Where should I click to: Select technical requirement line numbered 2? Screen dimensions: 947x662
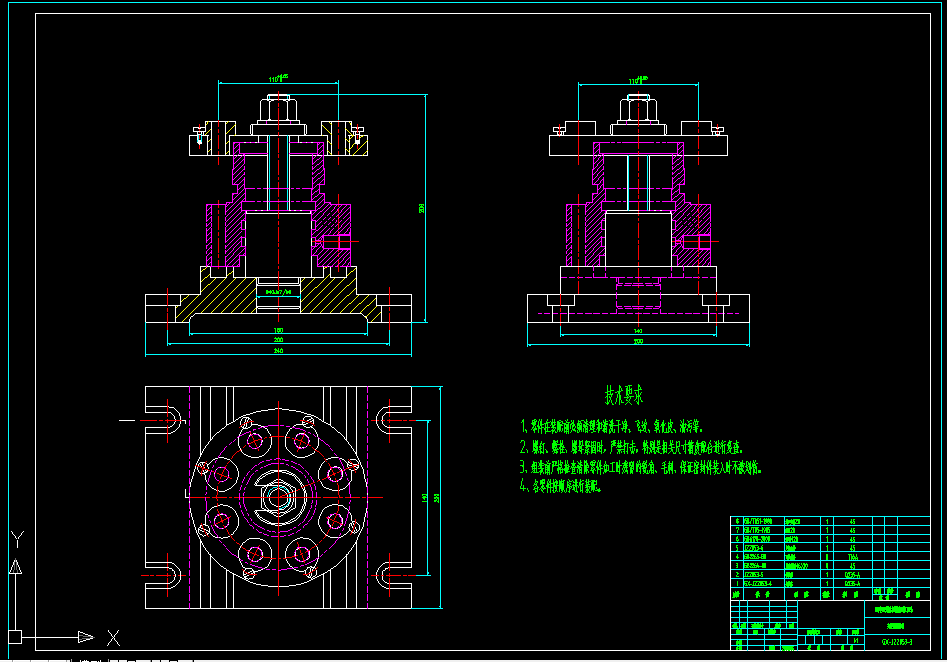pos(631,447)
